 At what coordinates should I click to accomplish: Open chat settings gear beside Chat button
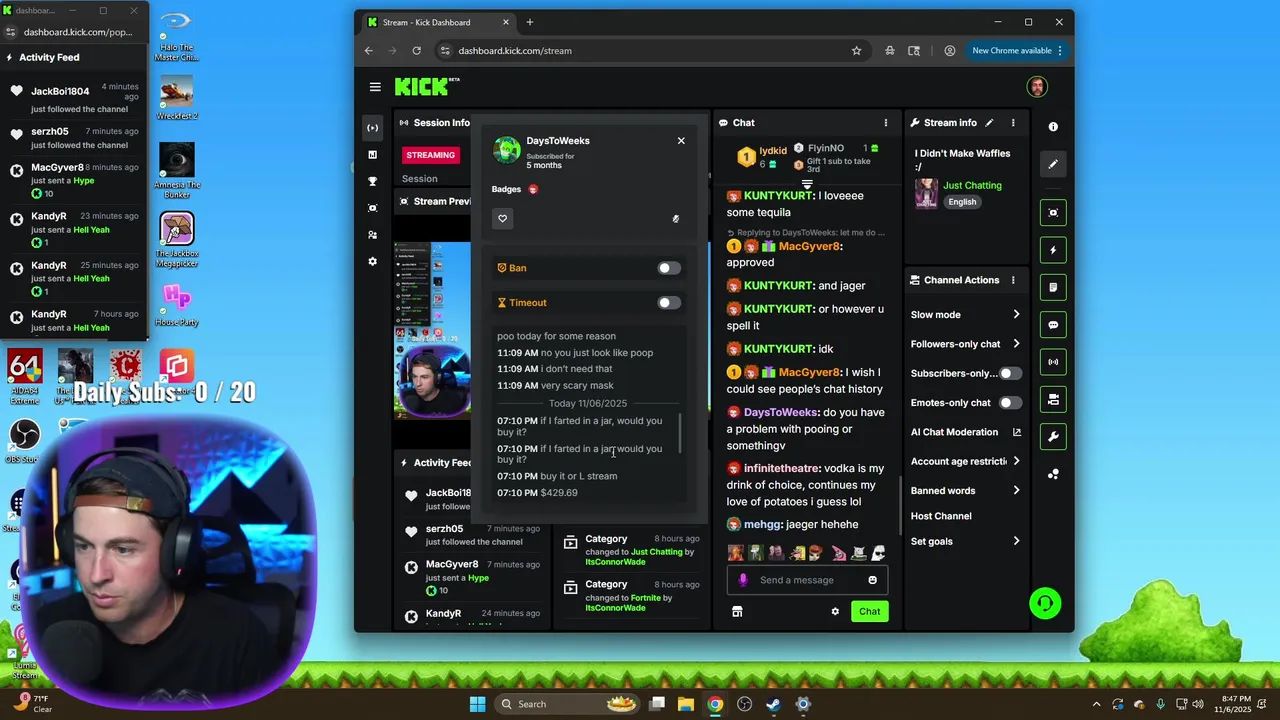[835, 612]
